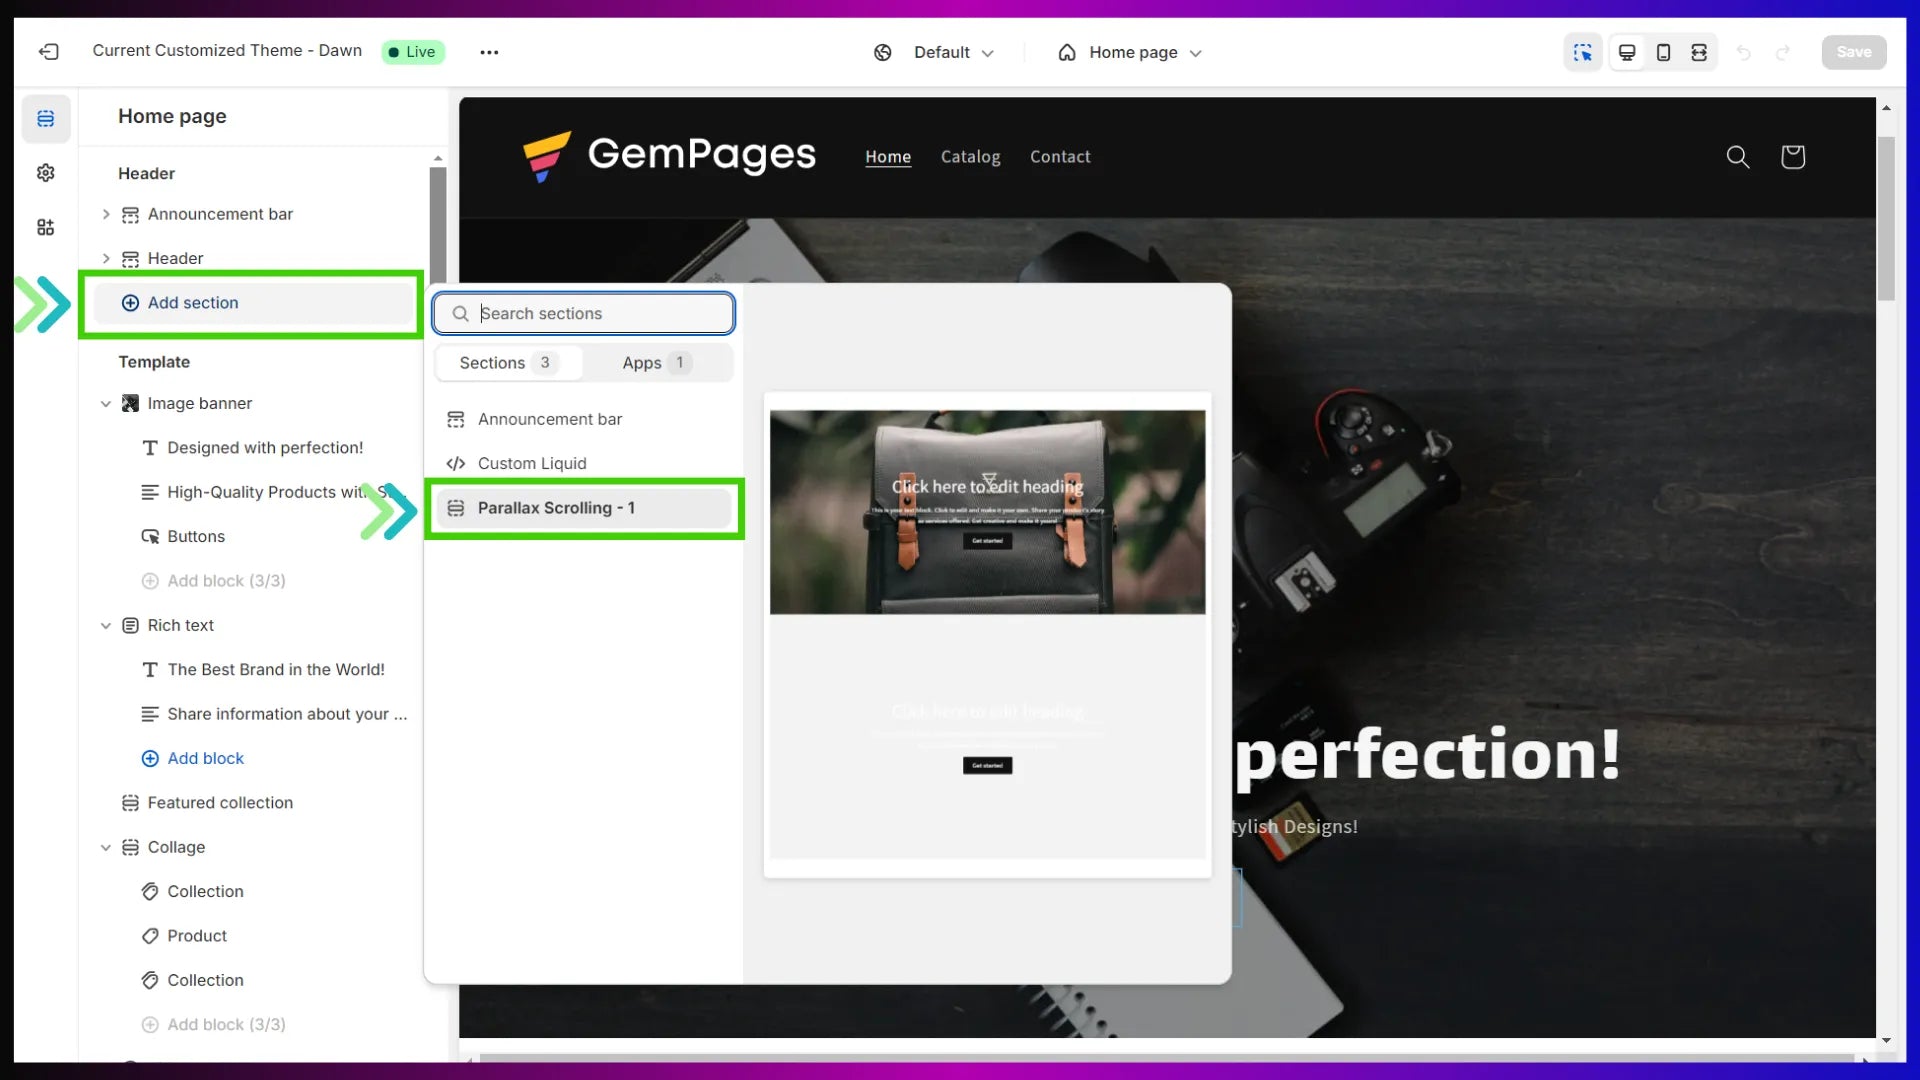Screen dimensions: 1920x1080
Task: Select the Sections sidebar icon
Action: pos(46,119)
